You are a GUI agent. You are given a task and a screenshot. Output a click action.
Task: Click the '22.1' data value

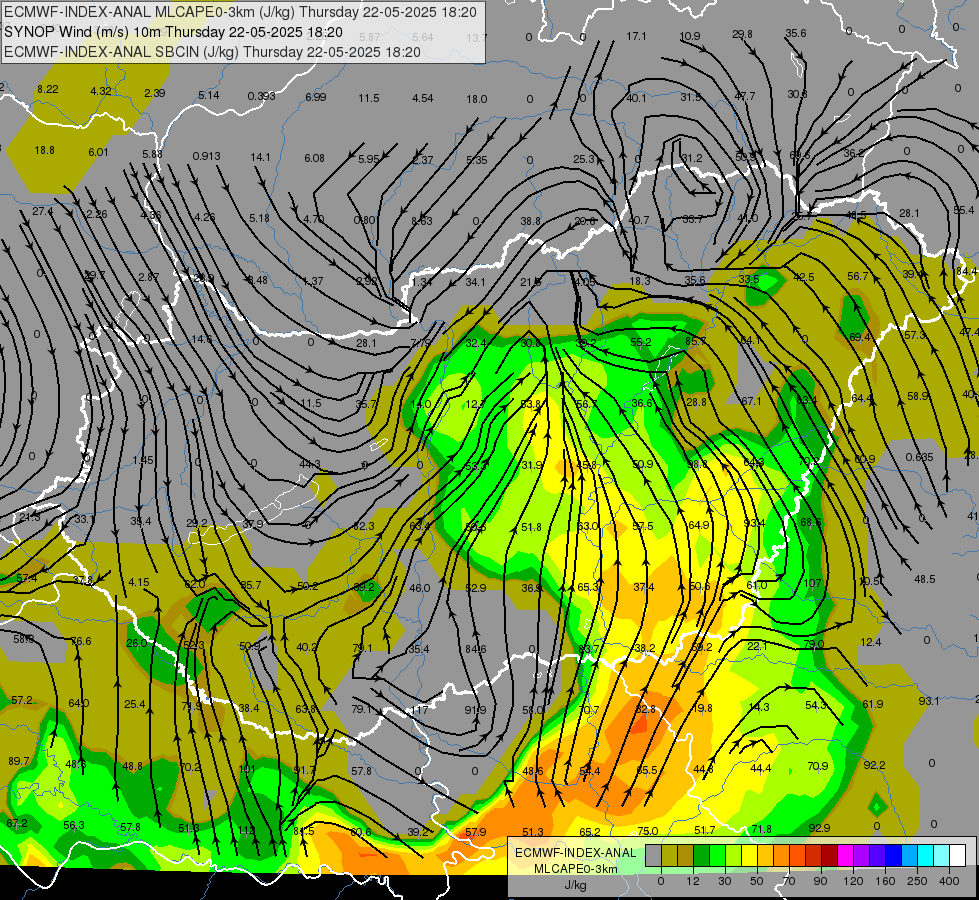757,646
